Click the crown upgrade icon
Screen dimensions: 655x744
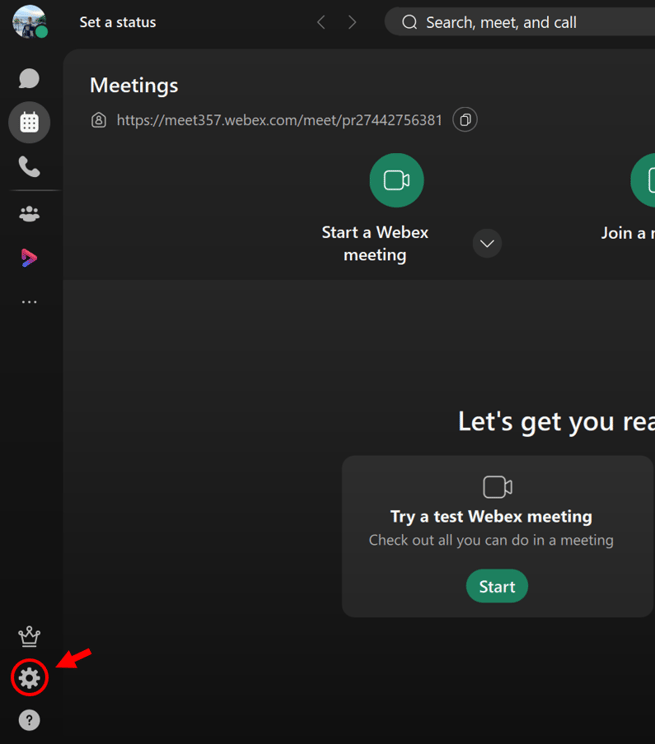pyautogui.click(x=29, y=637)
